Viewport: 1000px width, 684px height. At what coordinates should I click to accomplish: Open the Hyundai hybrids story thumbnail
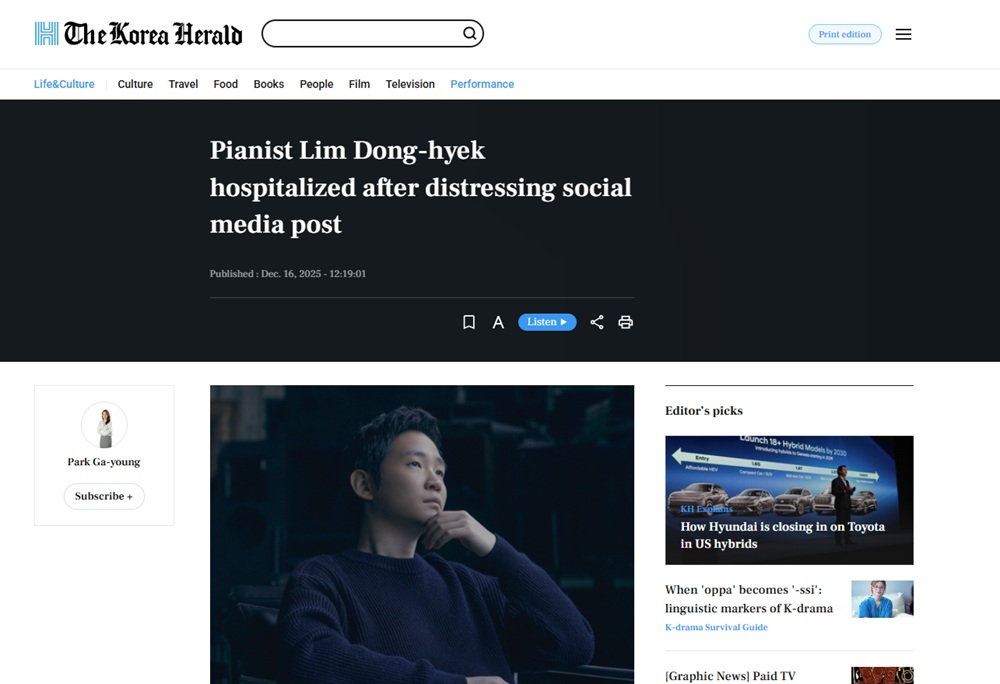(789, 500)
